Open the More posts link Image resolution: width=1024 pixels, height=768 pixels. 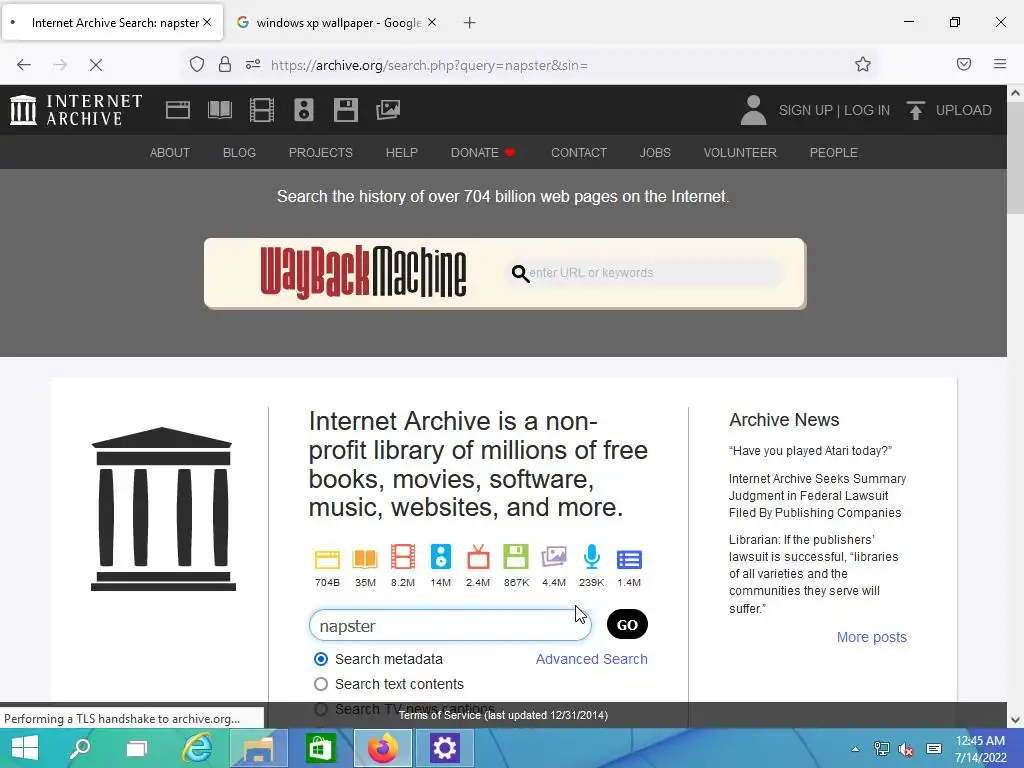[872, 637]
